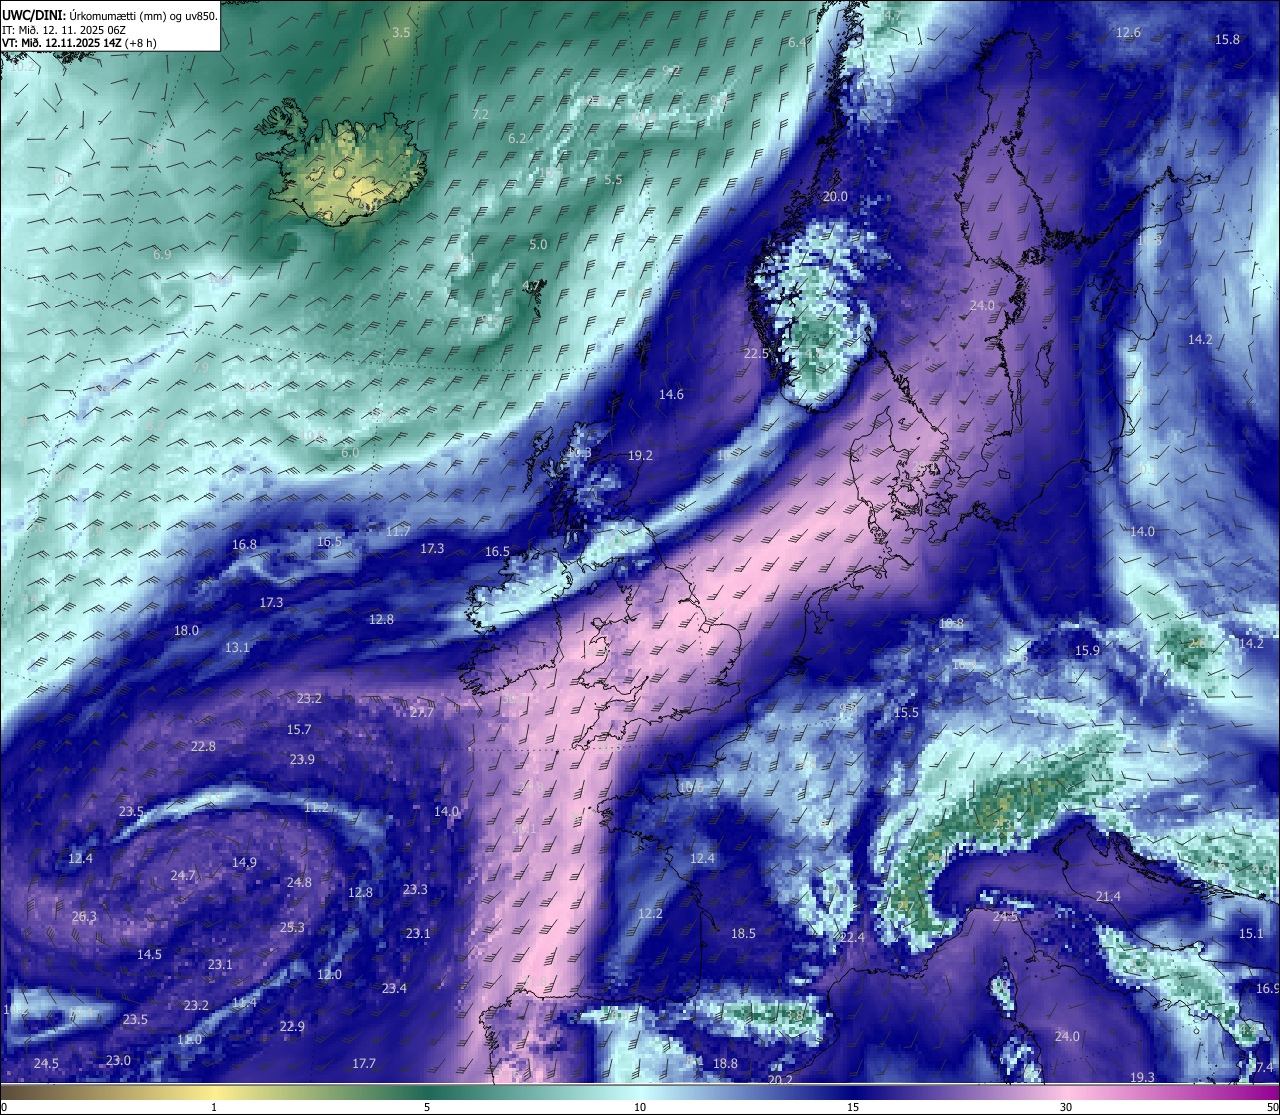Click the map value '5.5'

click(x=613, y=180)
